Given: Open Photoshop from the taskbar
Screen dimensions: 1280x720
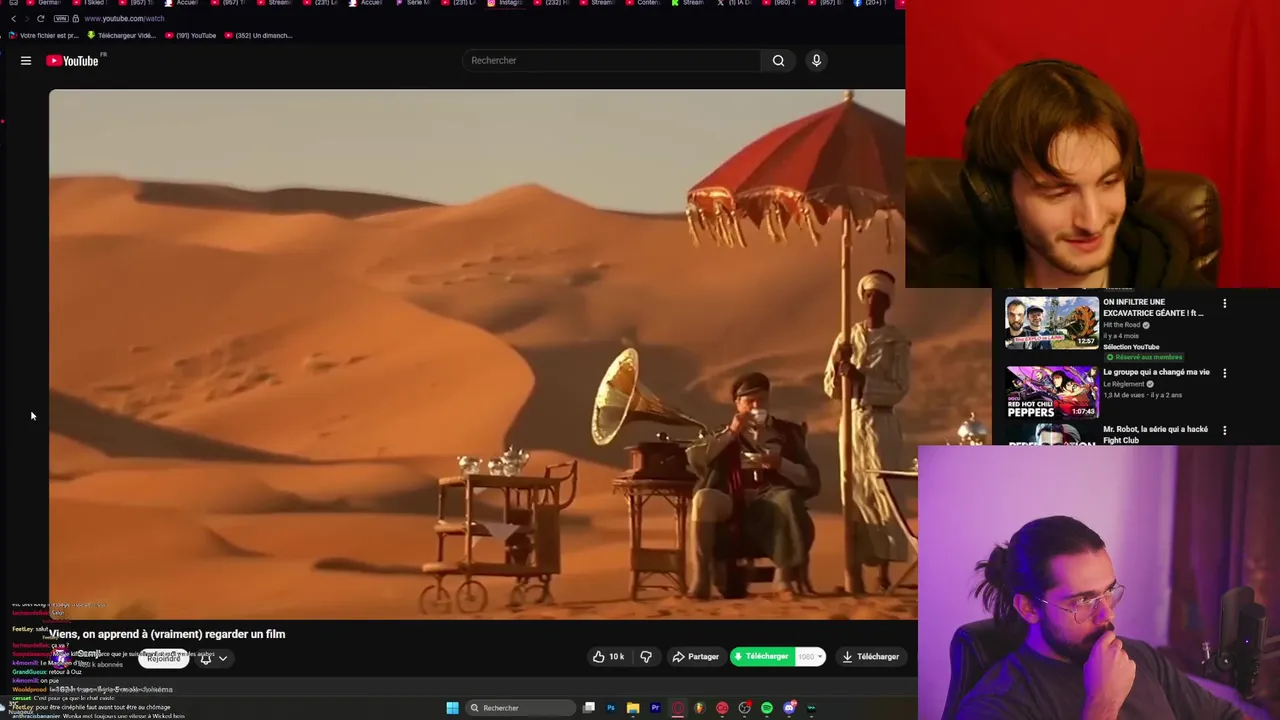Looking at the screenshot, I should [x=611, y=708].
